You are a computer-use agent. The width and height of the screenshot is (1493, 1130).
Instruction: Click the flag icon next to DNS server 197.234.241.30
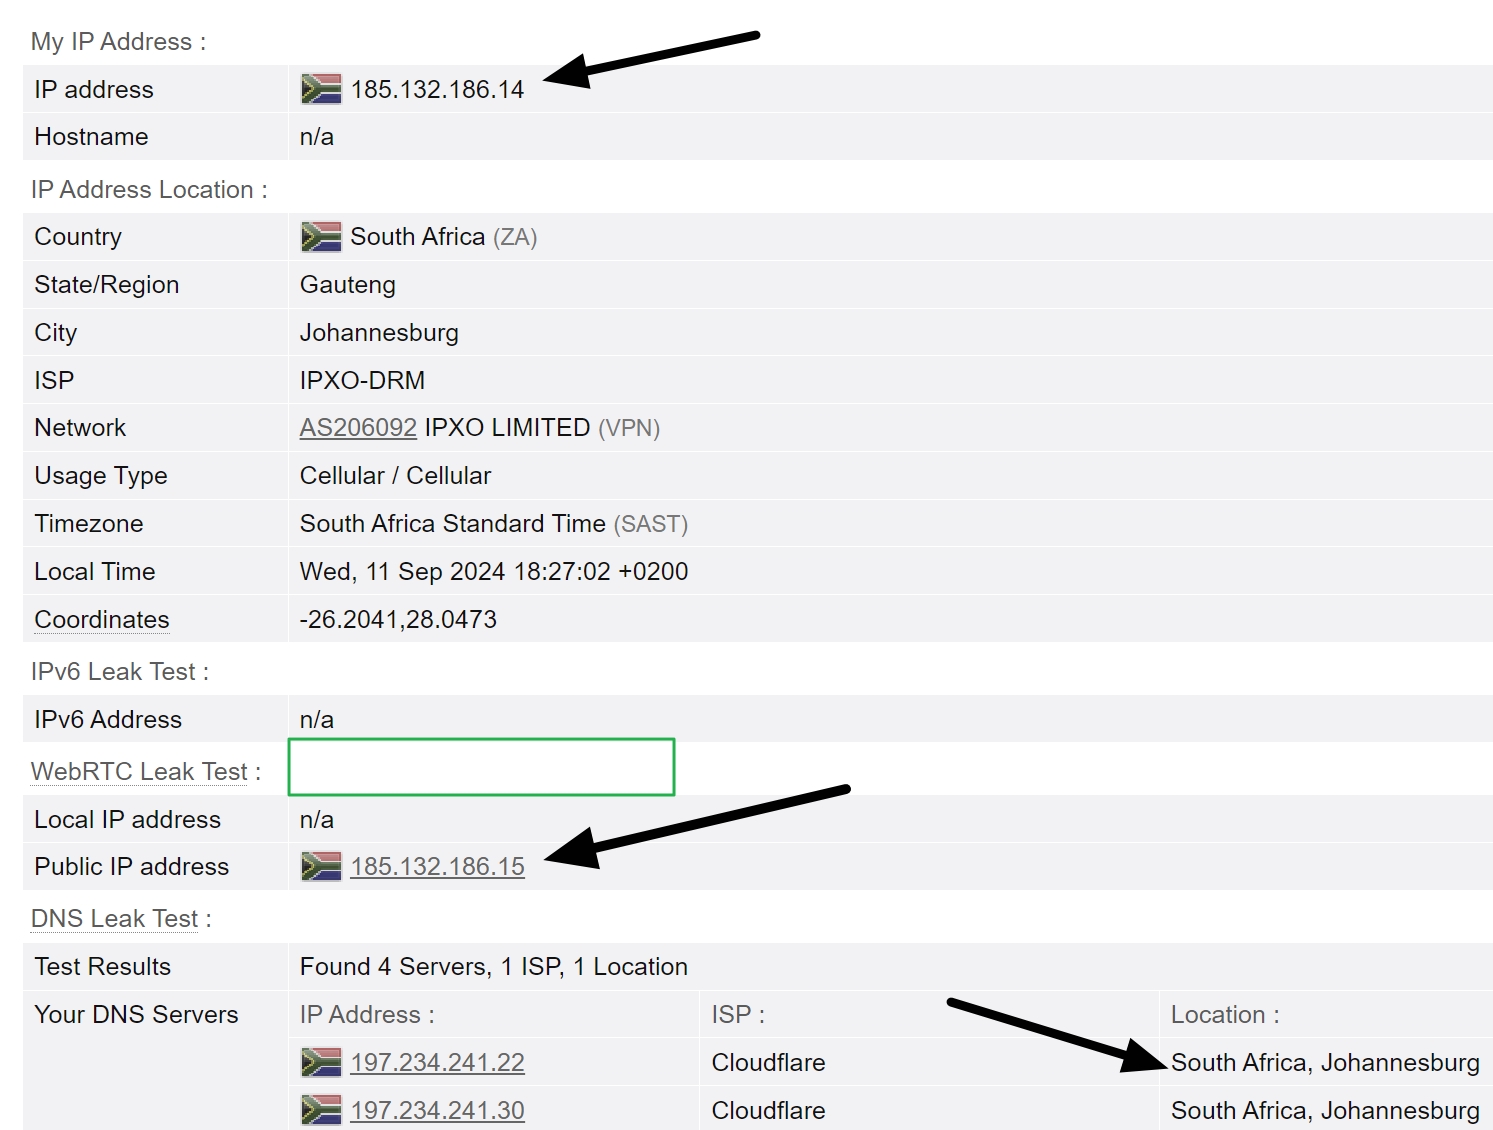tap(320, 1110)
